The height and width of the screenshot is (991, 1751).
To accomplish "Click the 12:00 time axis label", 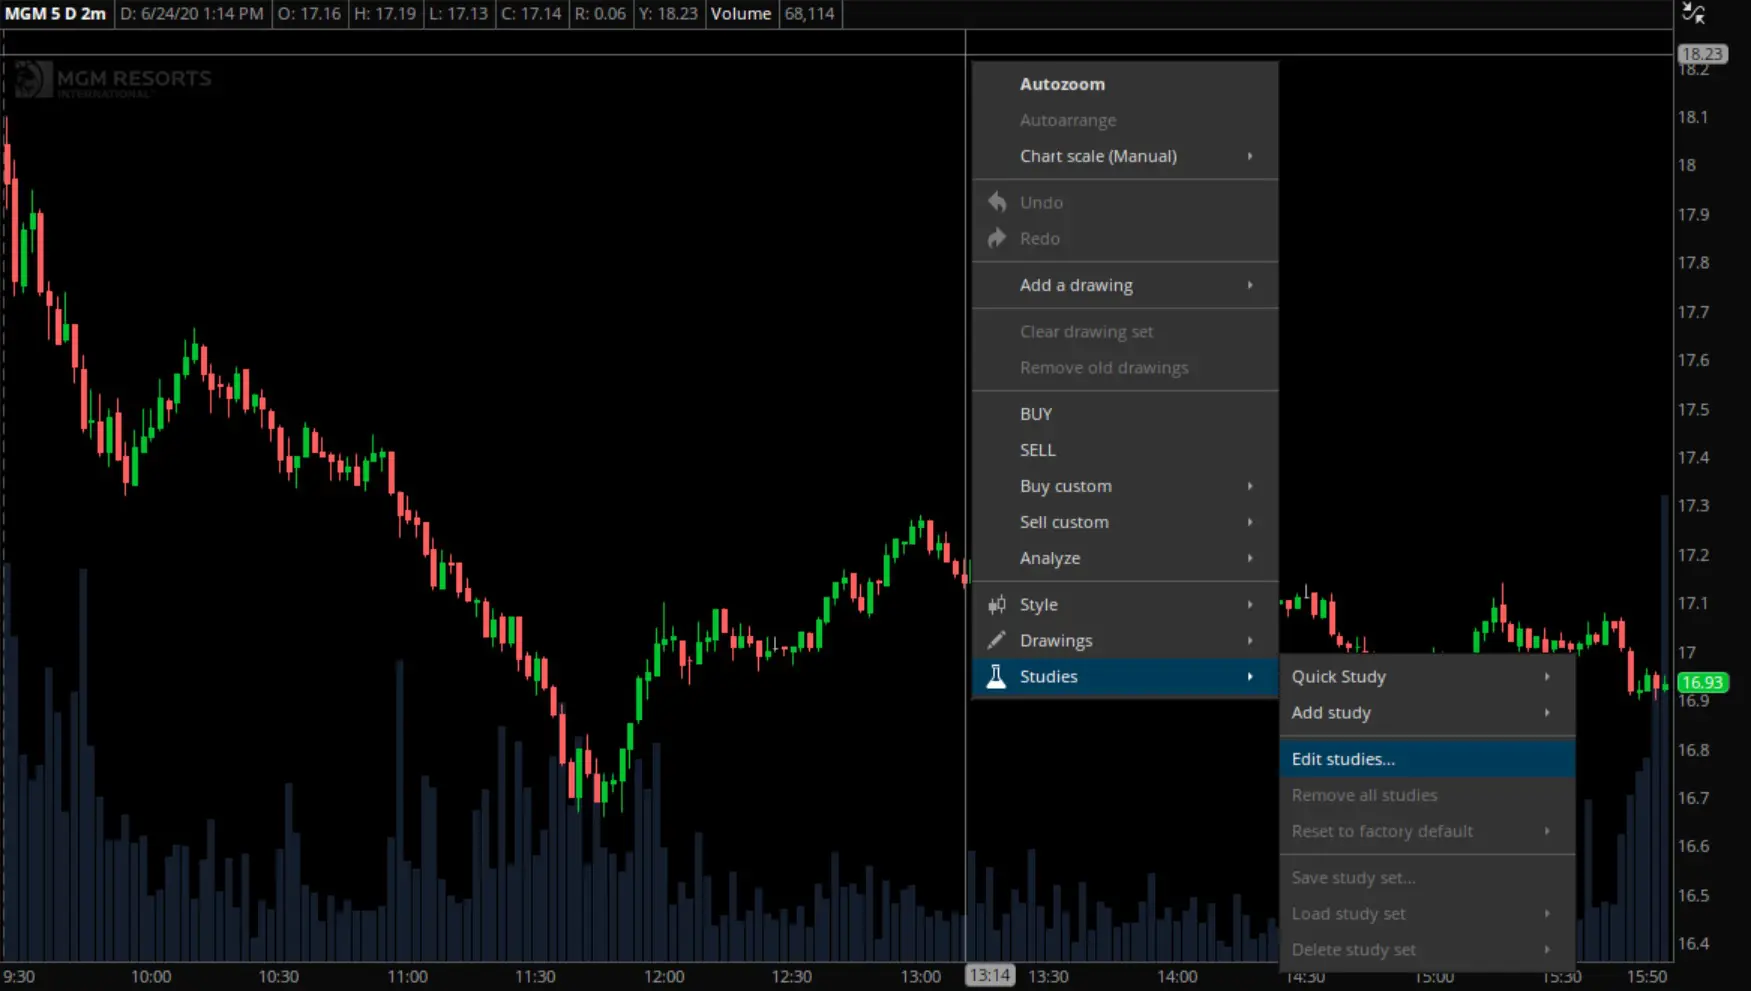I will pyautogui.click(x=664, y=976).
